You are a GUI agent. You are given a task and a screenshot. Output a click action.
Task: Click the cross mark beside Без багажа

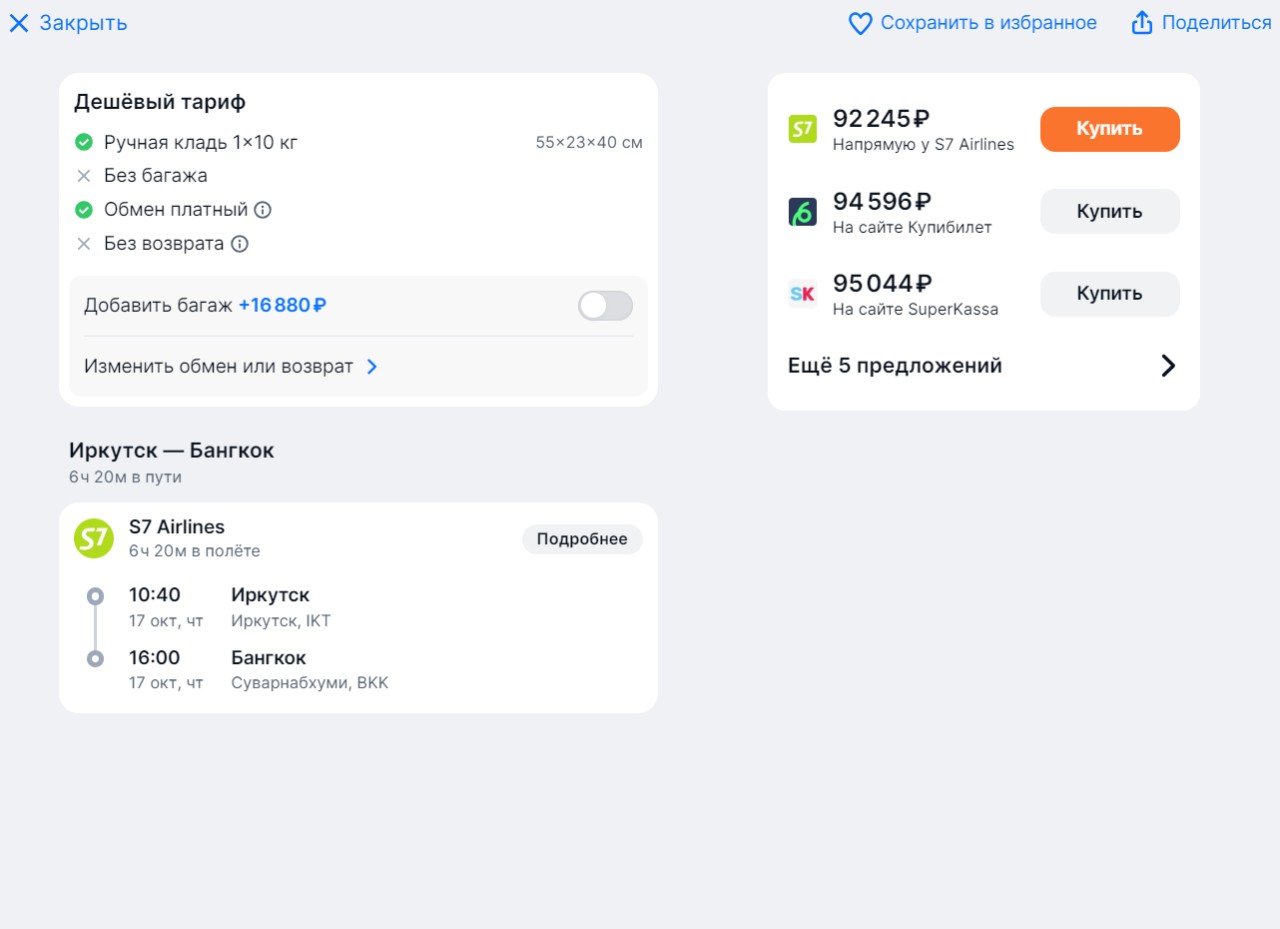tap(84, 176)
